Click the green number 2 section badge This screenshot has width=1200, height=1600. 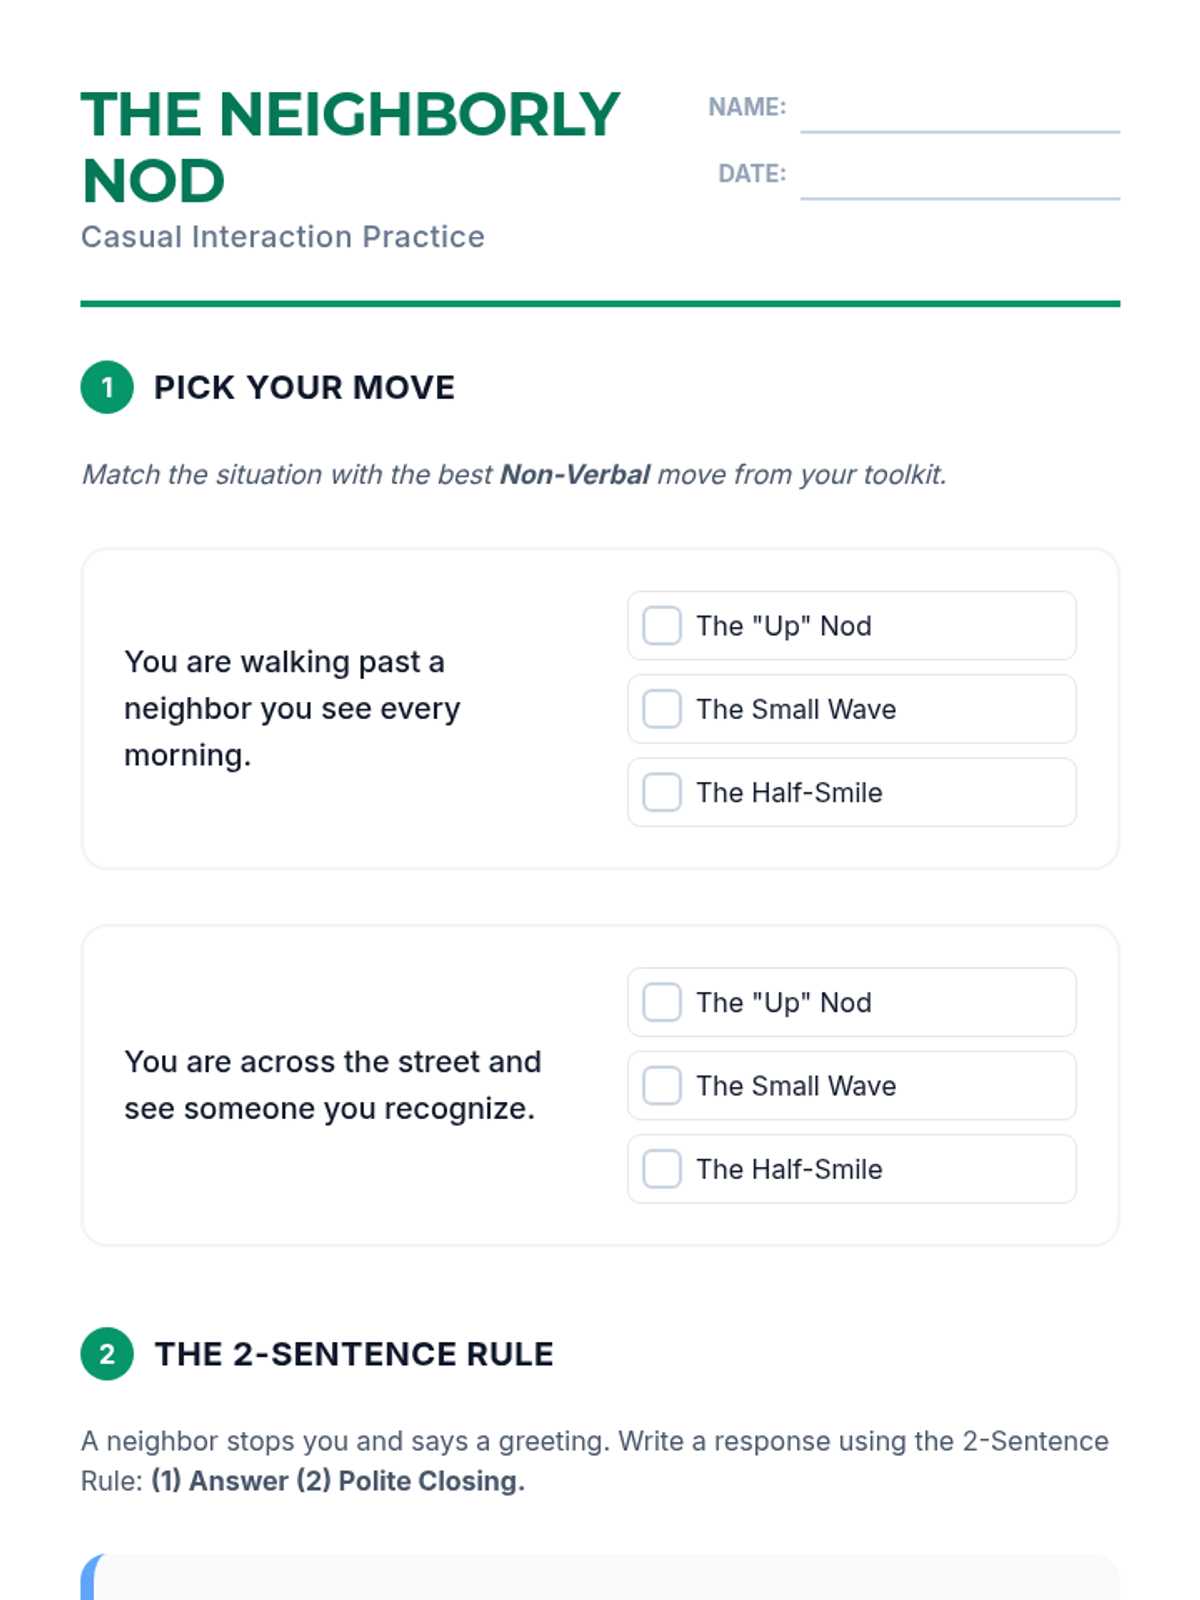107,1354
